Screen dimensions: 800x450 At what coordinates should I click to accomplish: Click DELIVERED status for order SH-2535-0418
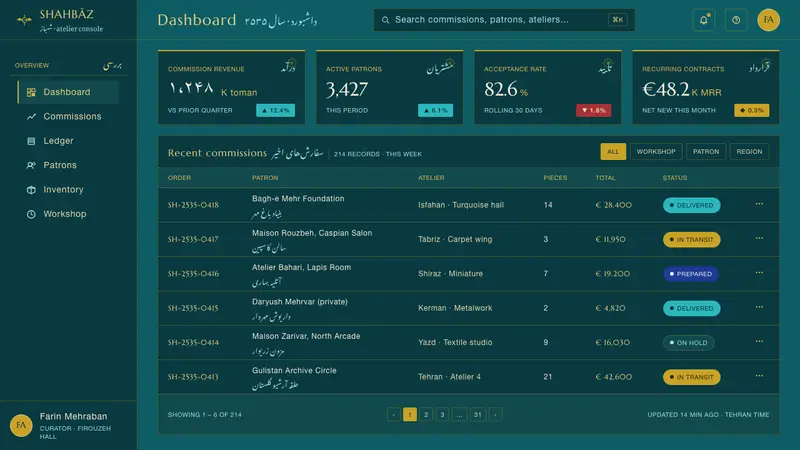[691, 205]
